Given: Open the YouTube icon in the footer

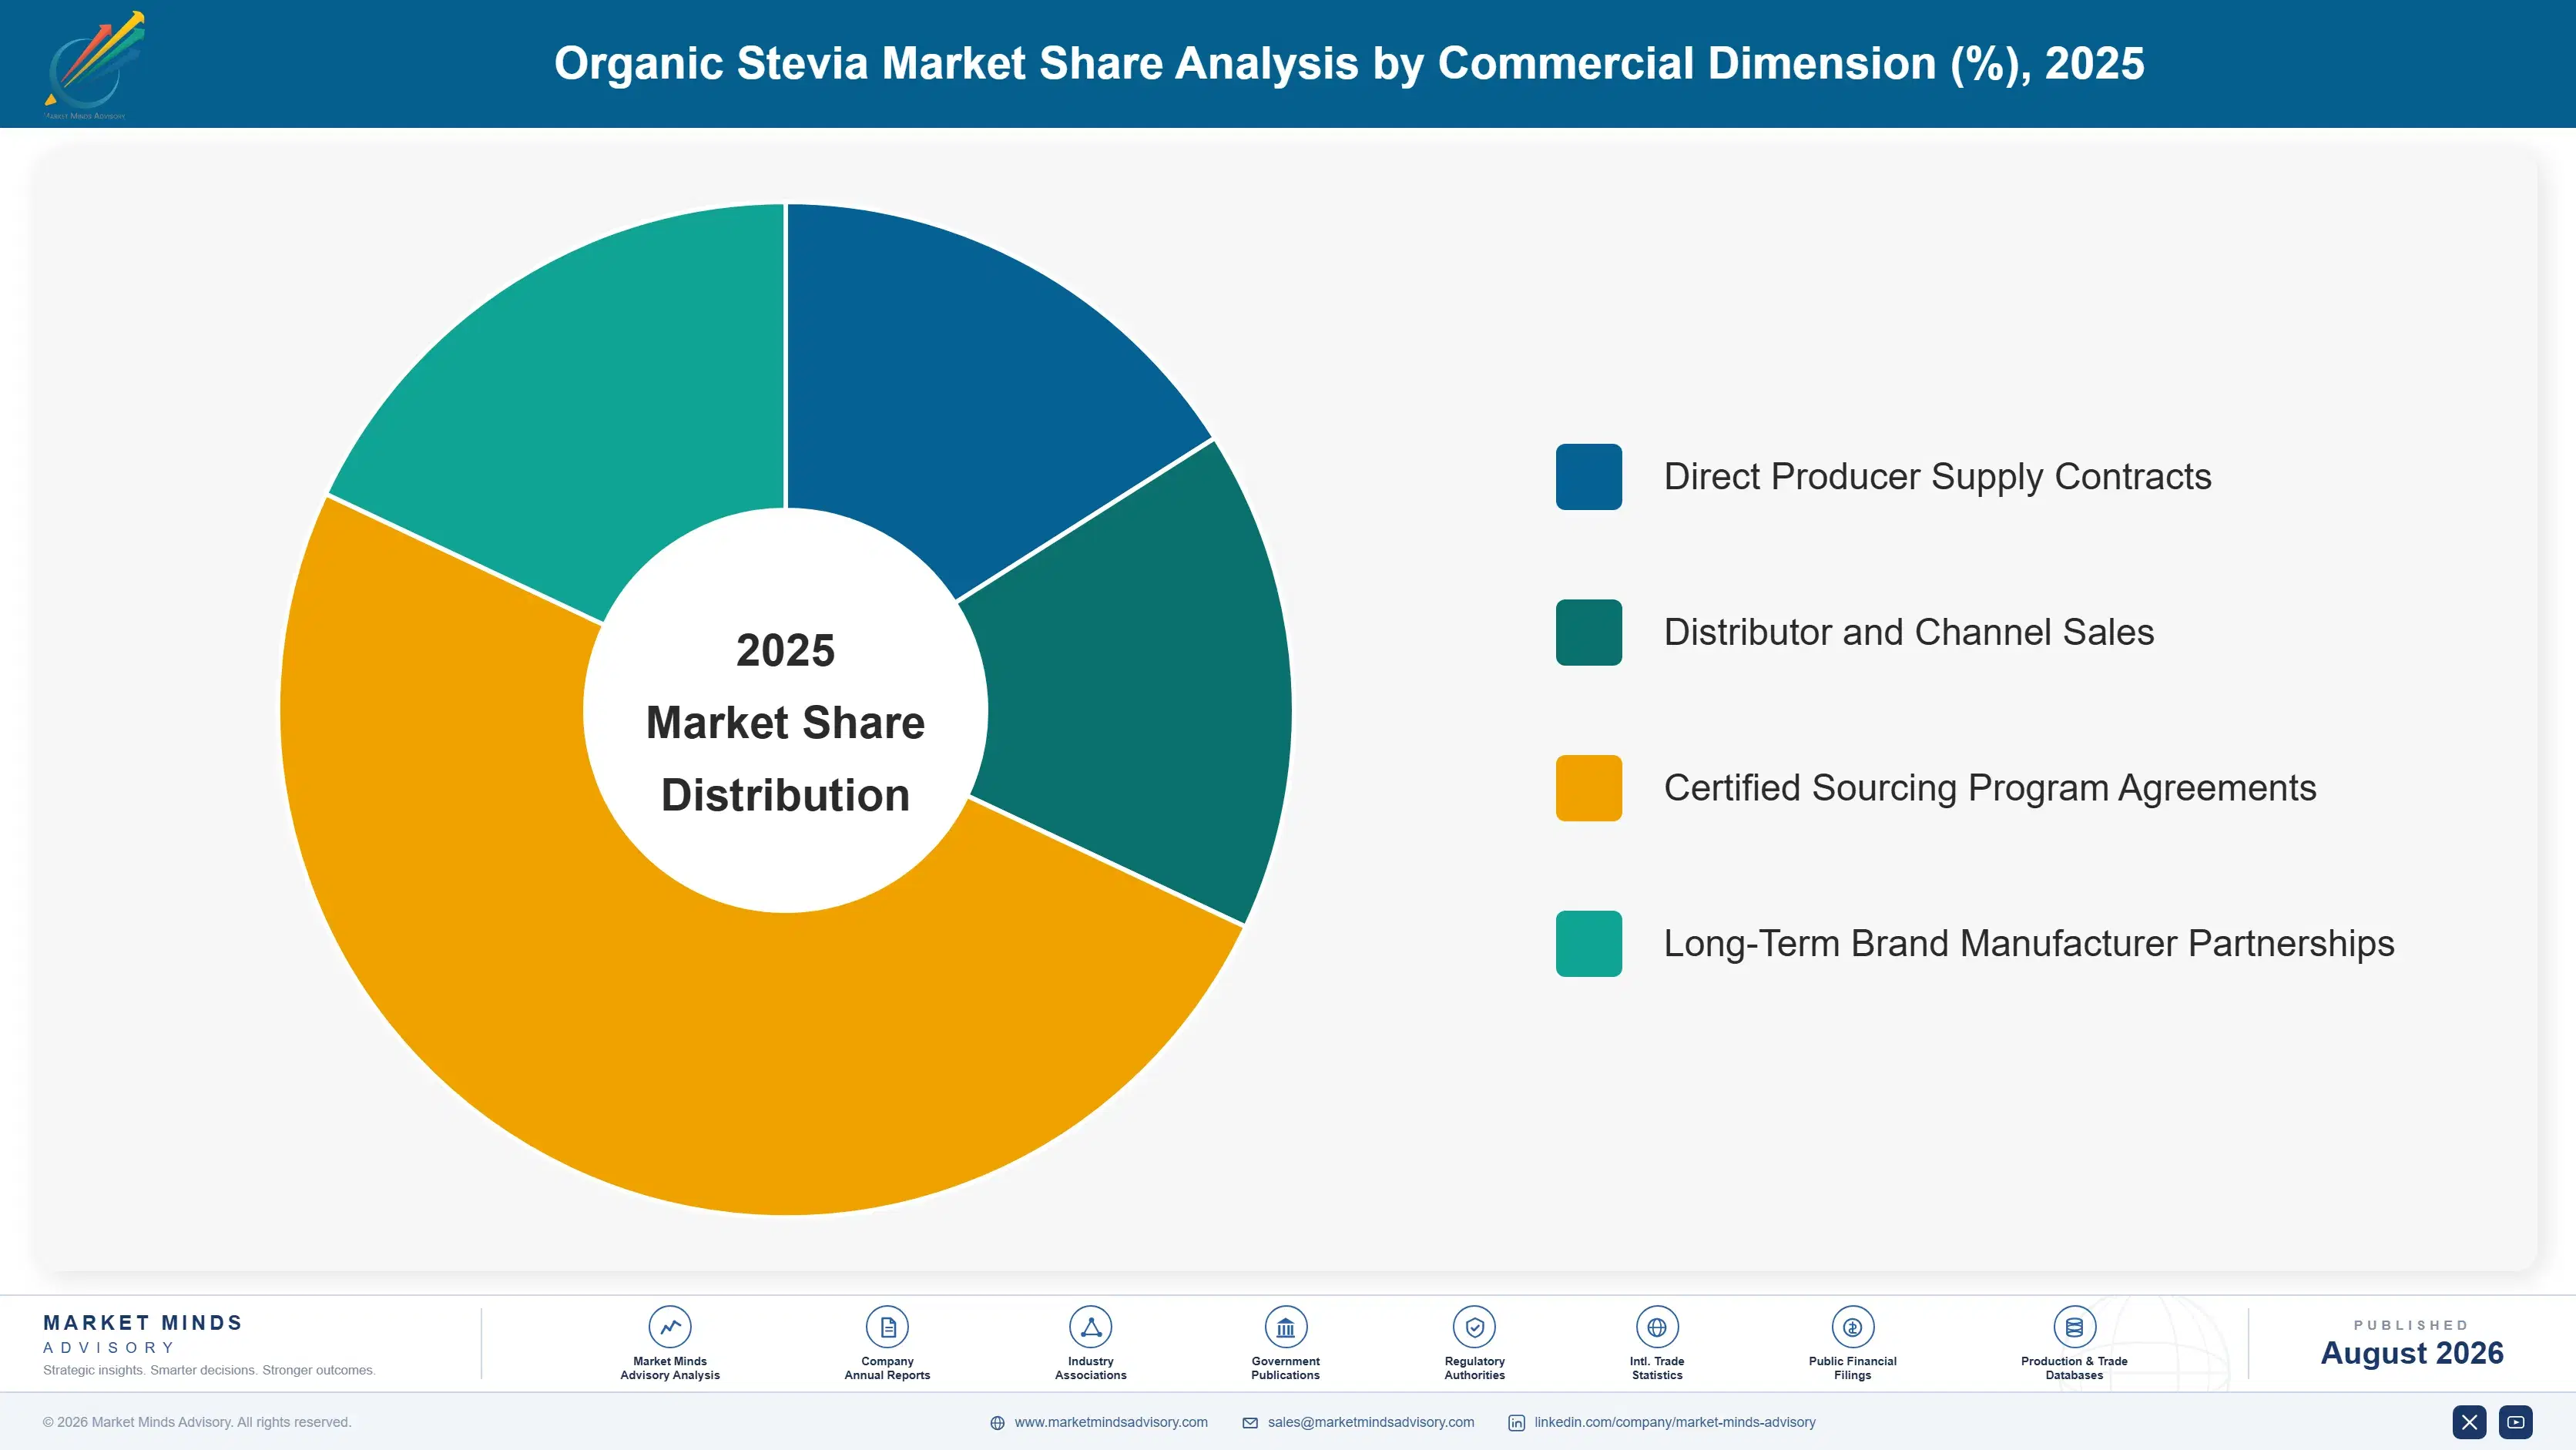Looking at the screenshot, I should [2515, 1422].
